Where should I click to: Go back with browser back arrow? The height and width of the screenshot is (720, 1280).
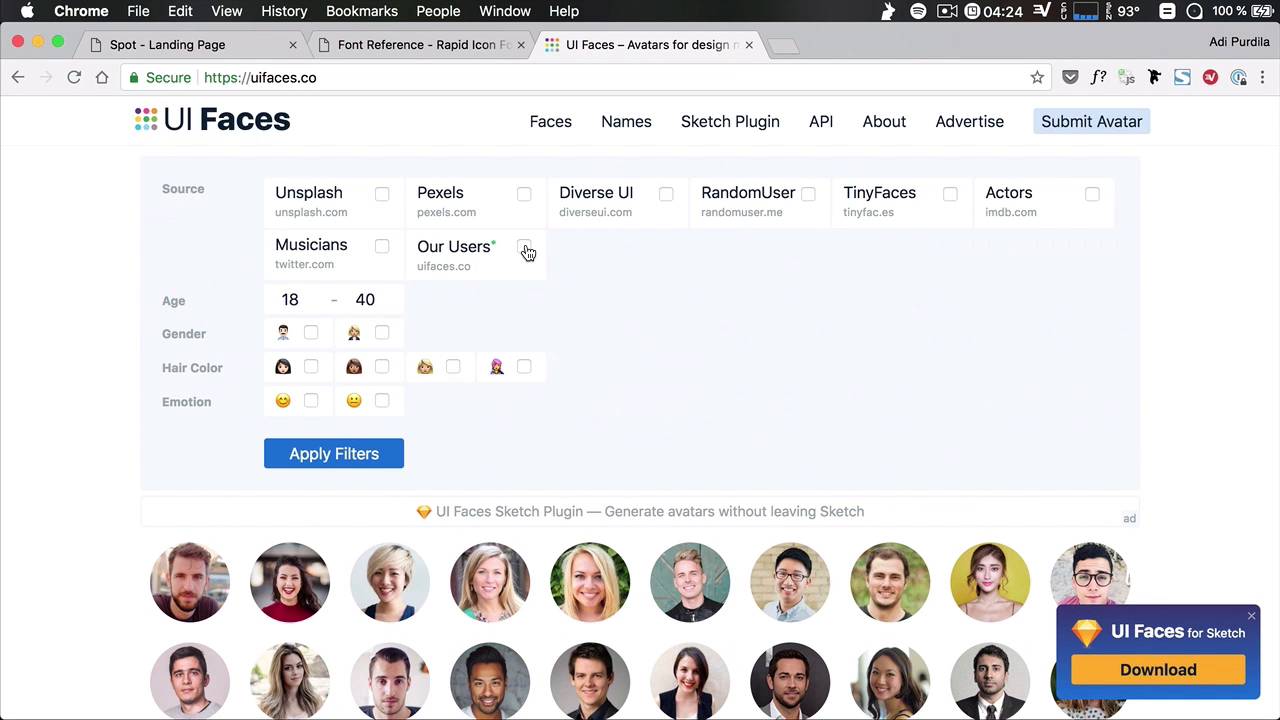(x=18, y=77)
